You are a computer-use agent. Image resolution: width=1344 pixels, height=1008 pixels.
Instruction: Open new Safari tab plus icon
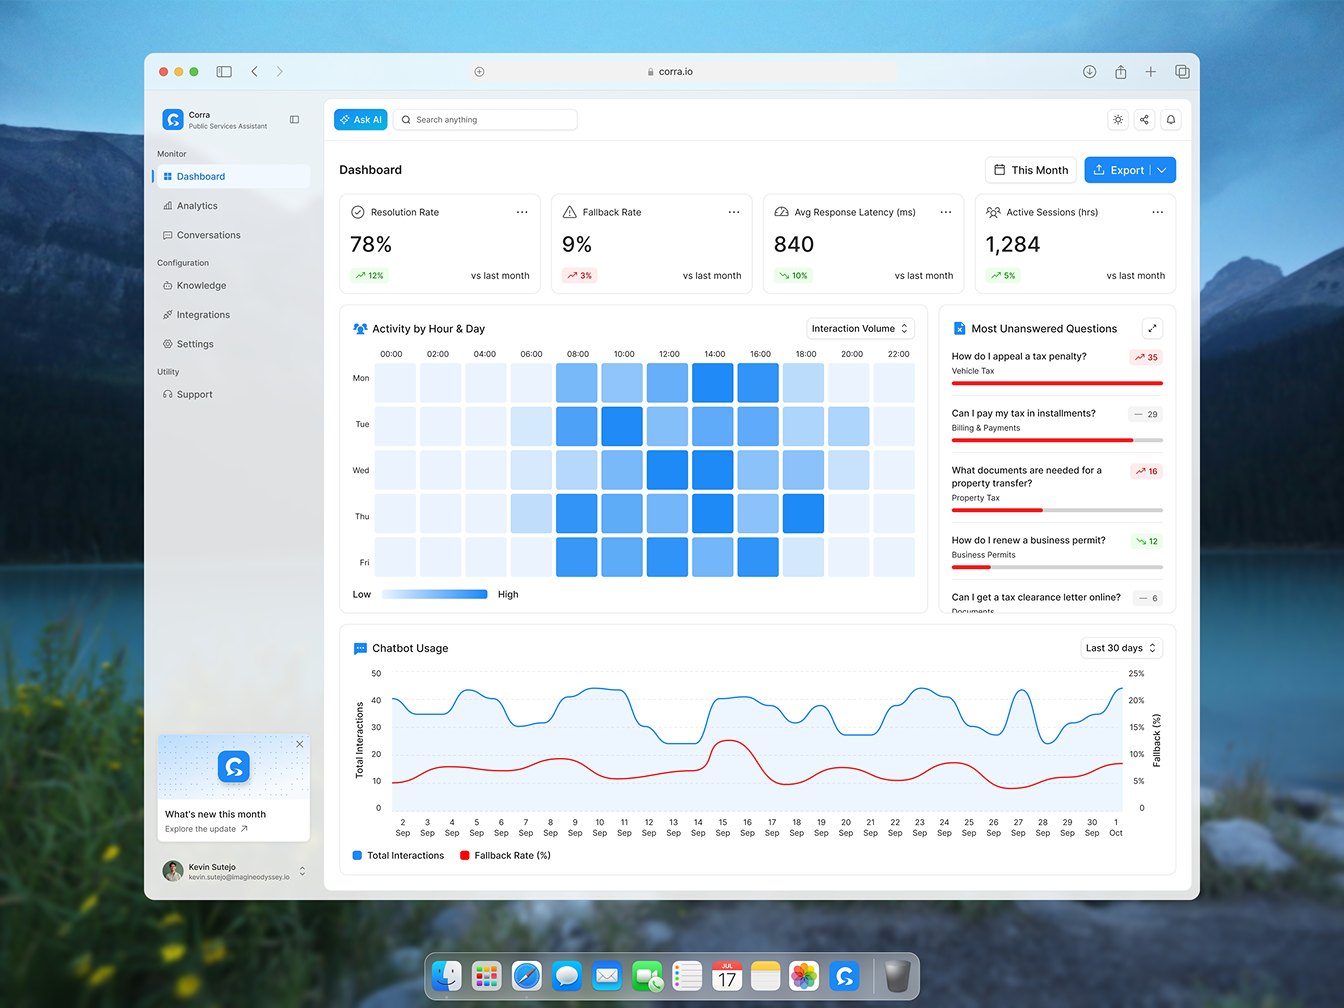(x=1151, y=72)
